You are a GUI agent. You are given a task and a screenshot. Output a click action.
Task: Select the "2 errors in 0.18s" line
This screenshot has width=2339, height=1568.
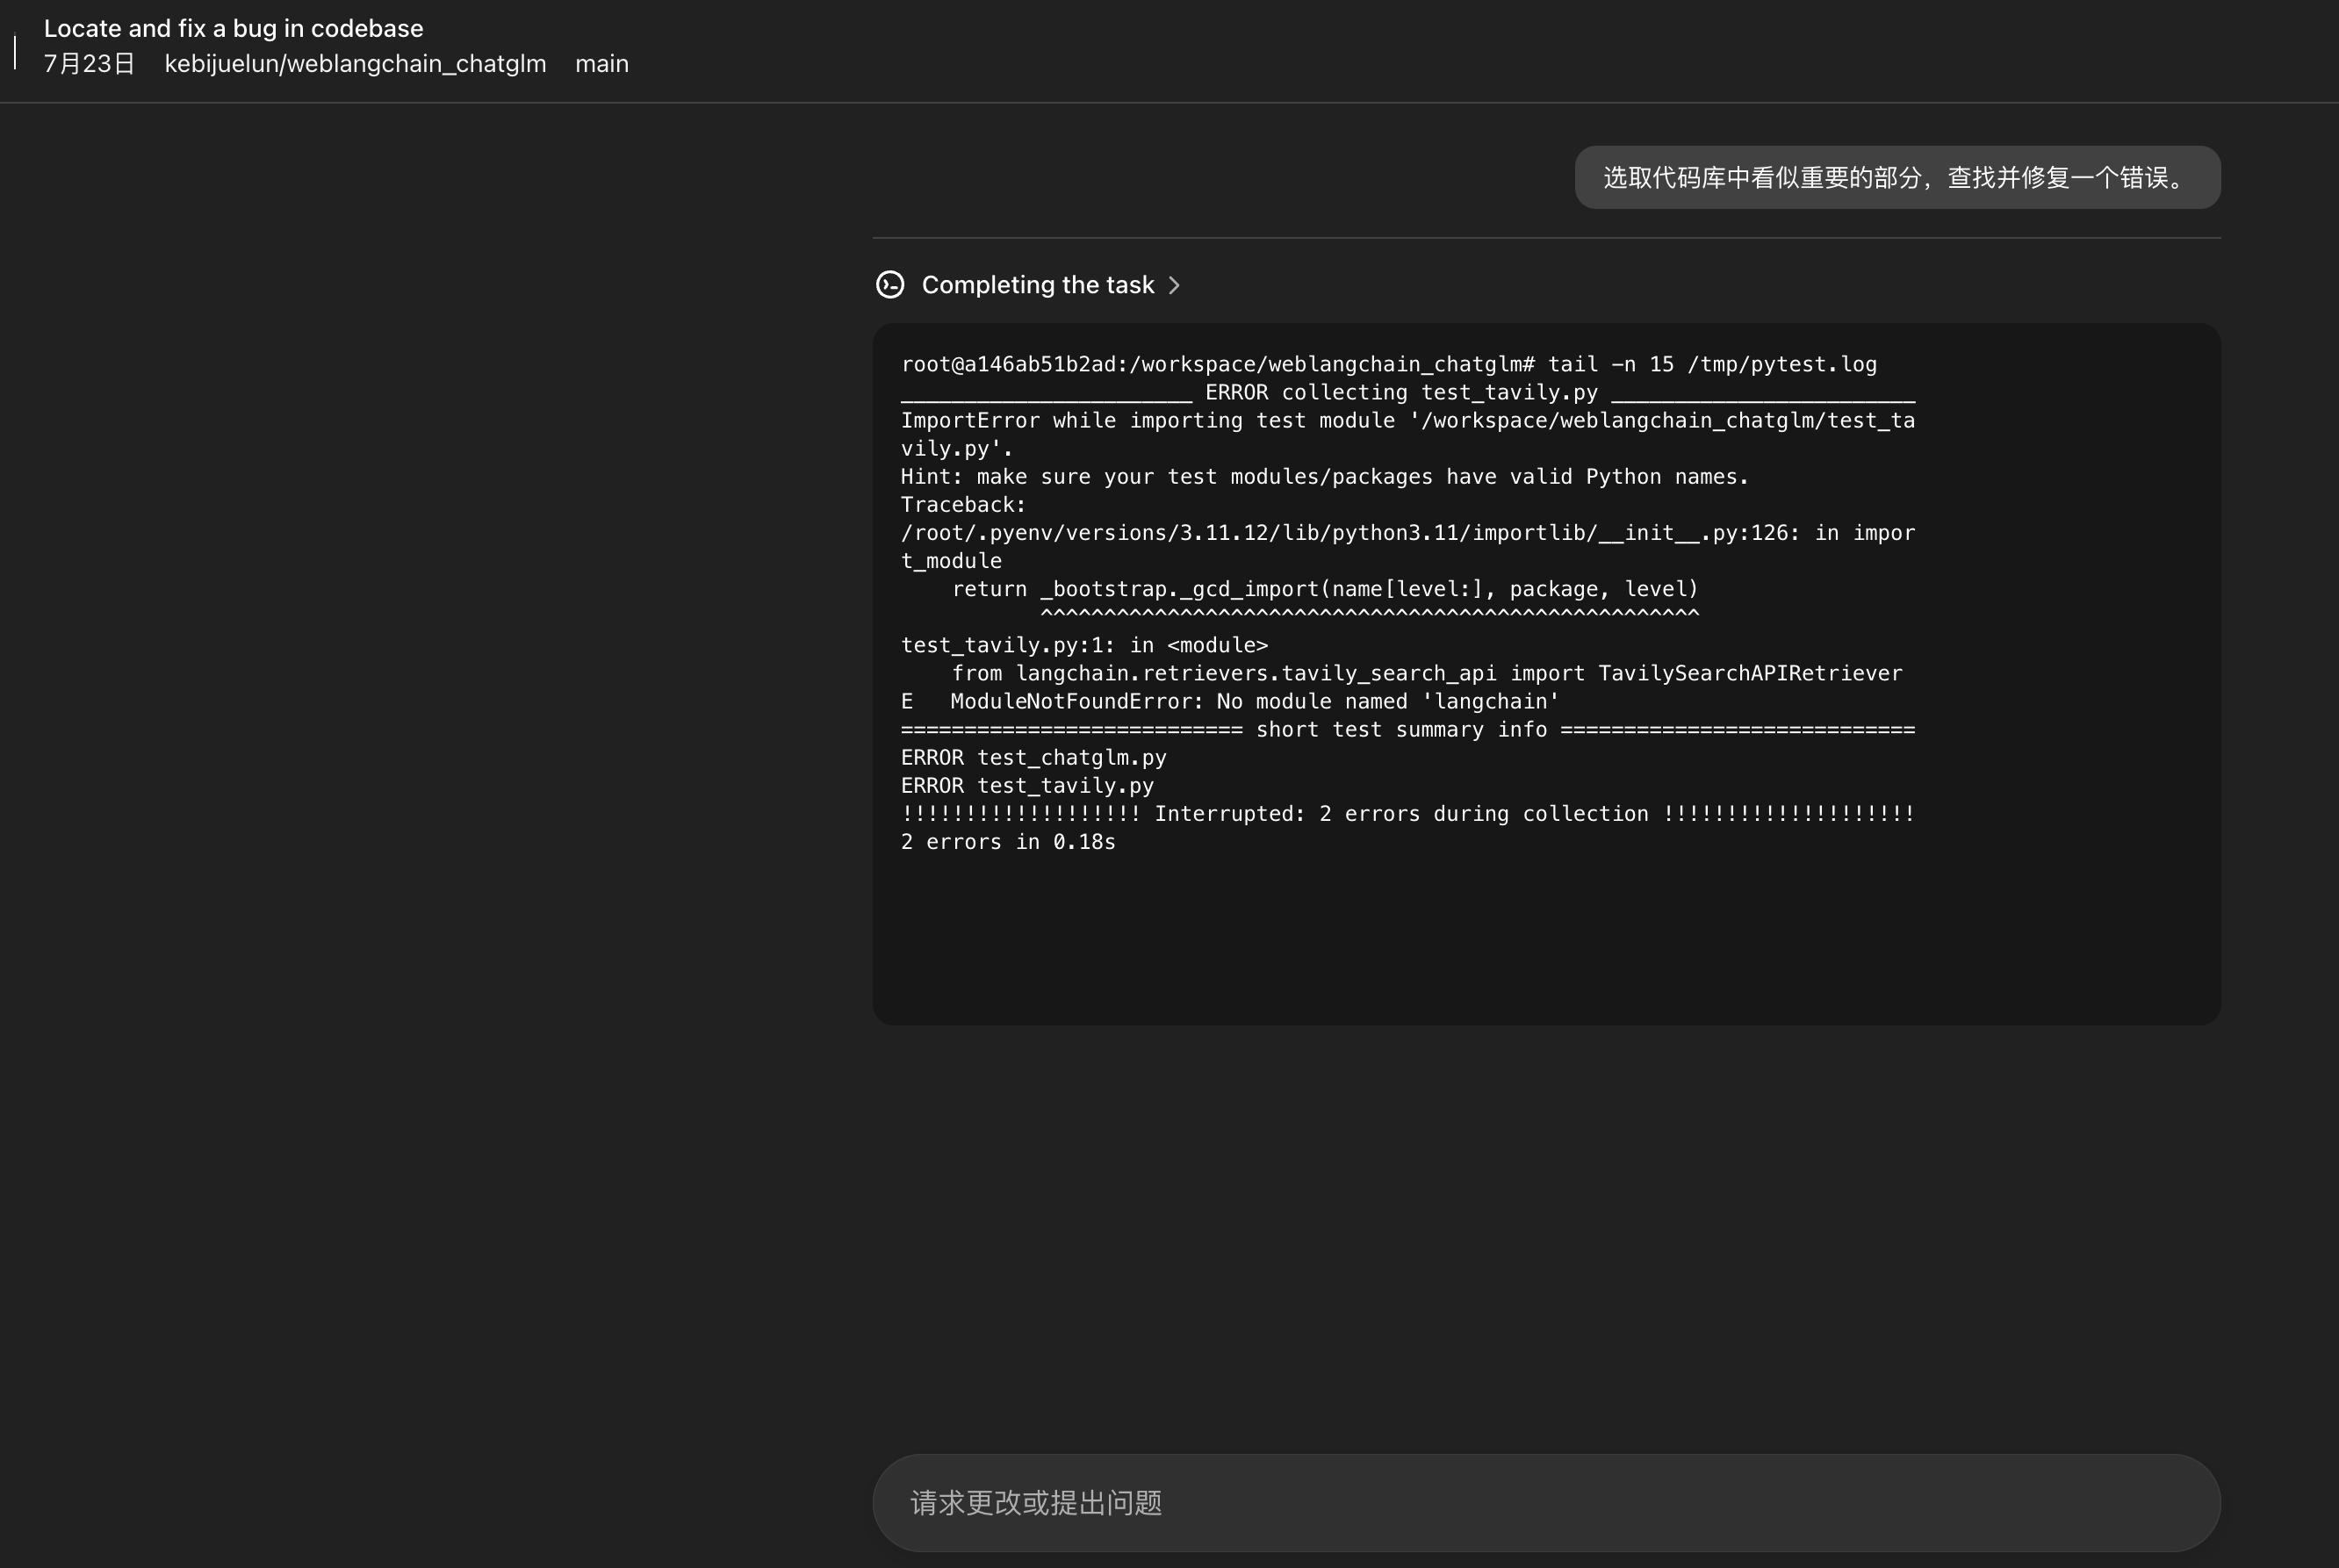tap(1007, 841)
